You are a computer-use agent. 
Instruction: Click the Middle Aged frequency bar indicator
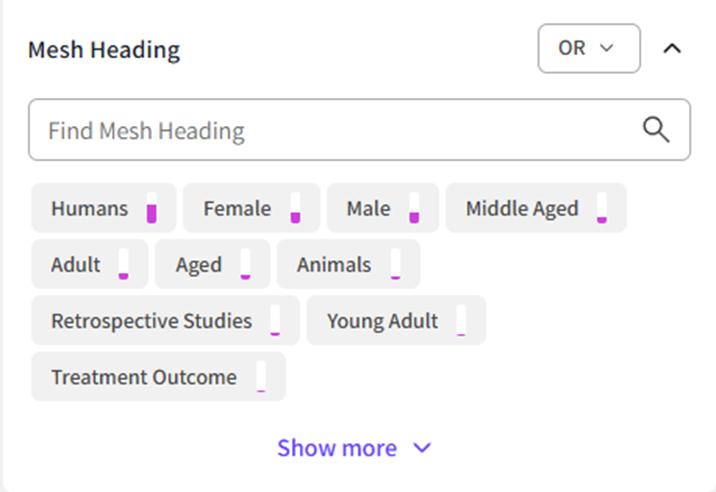[x=602, y=209]
